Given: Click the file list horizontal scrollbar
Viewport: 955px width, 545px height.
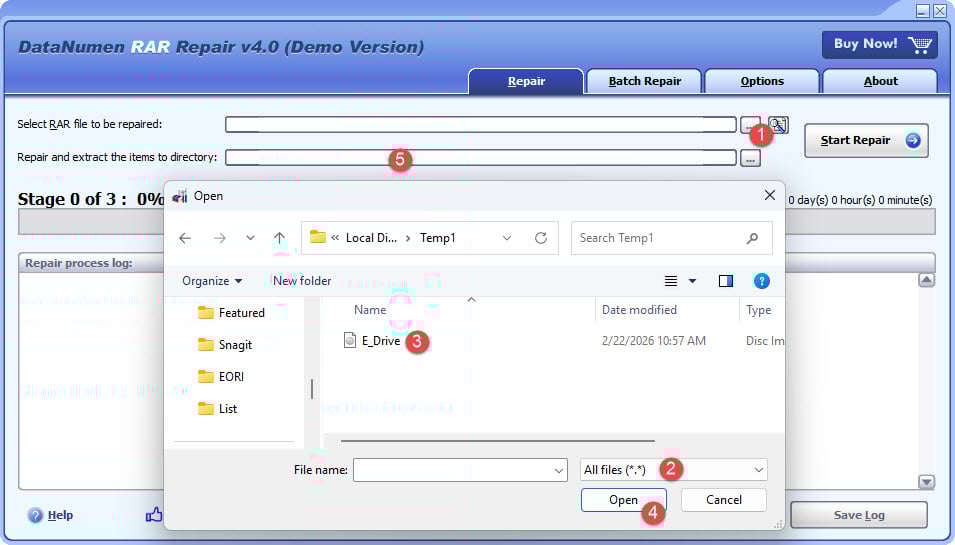Looking at the screenshot, I should (498, 440).
